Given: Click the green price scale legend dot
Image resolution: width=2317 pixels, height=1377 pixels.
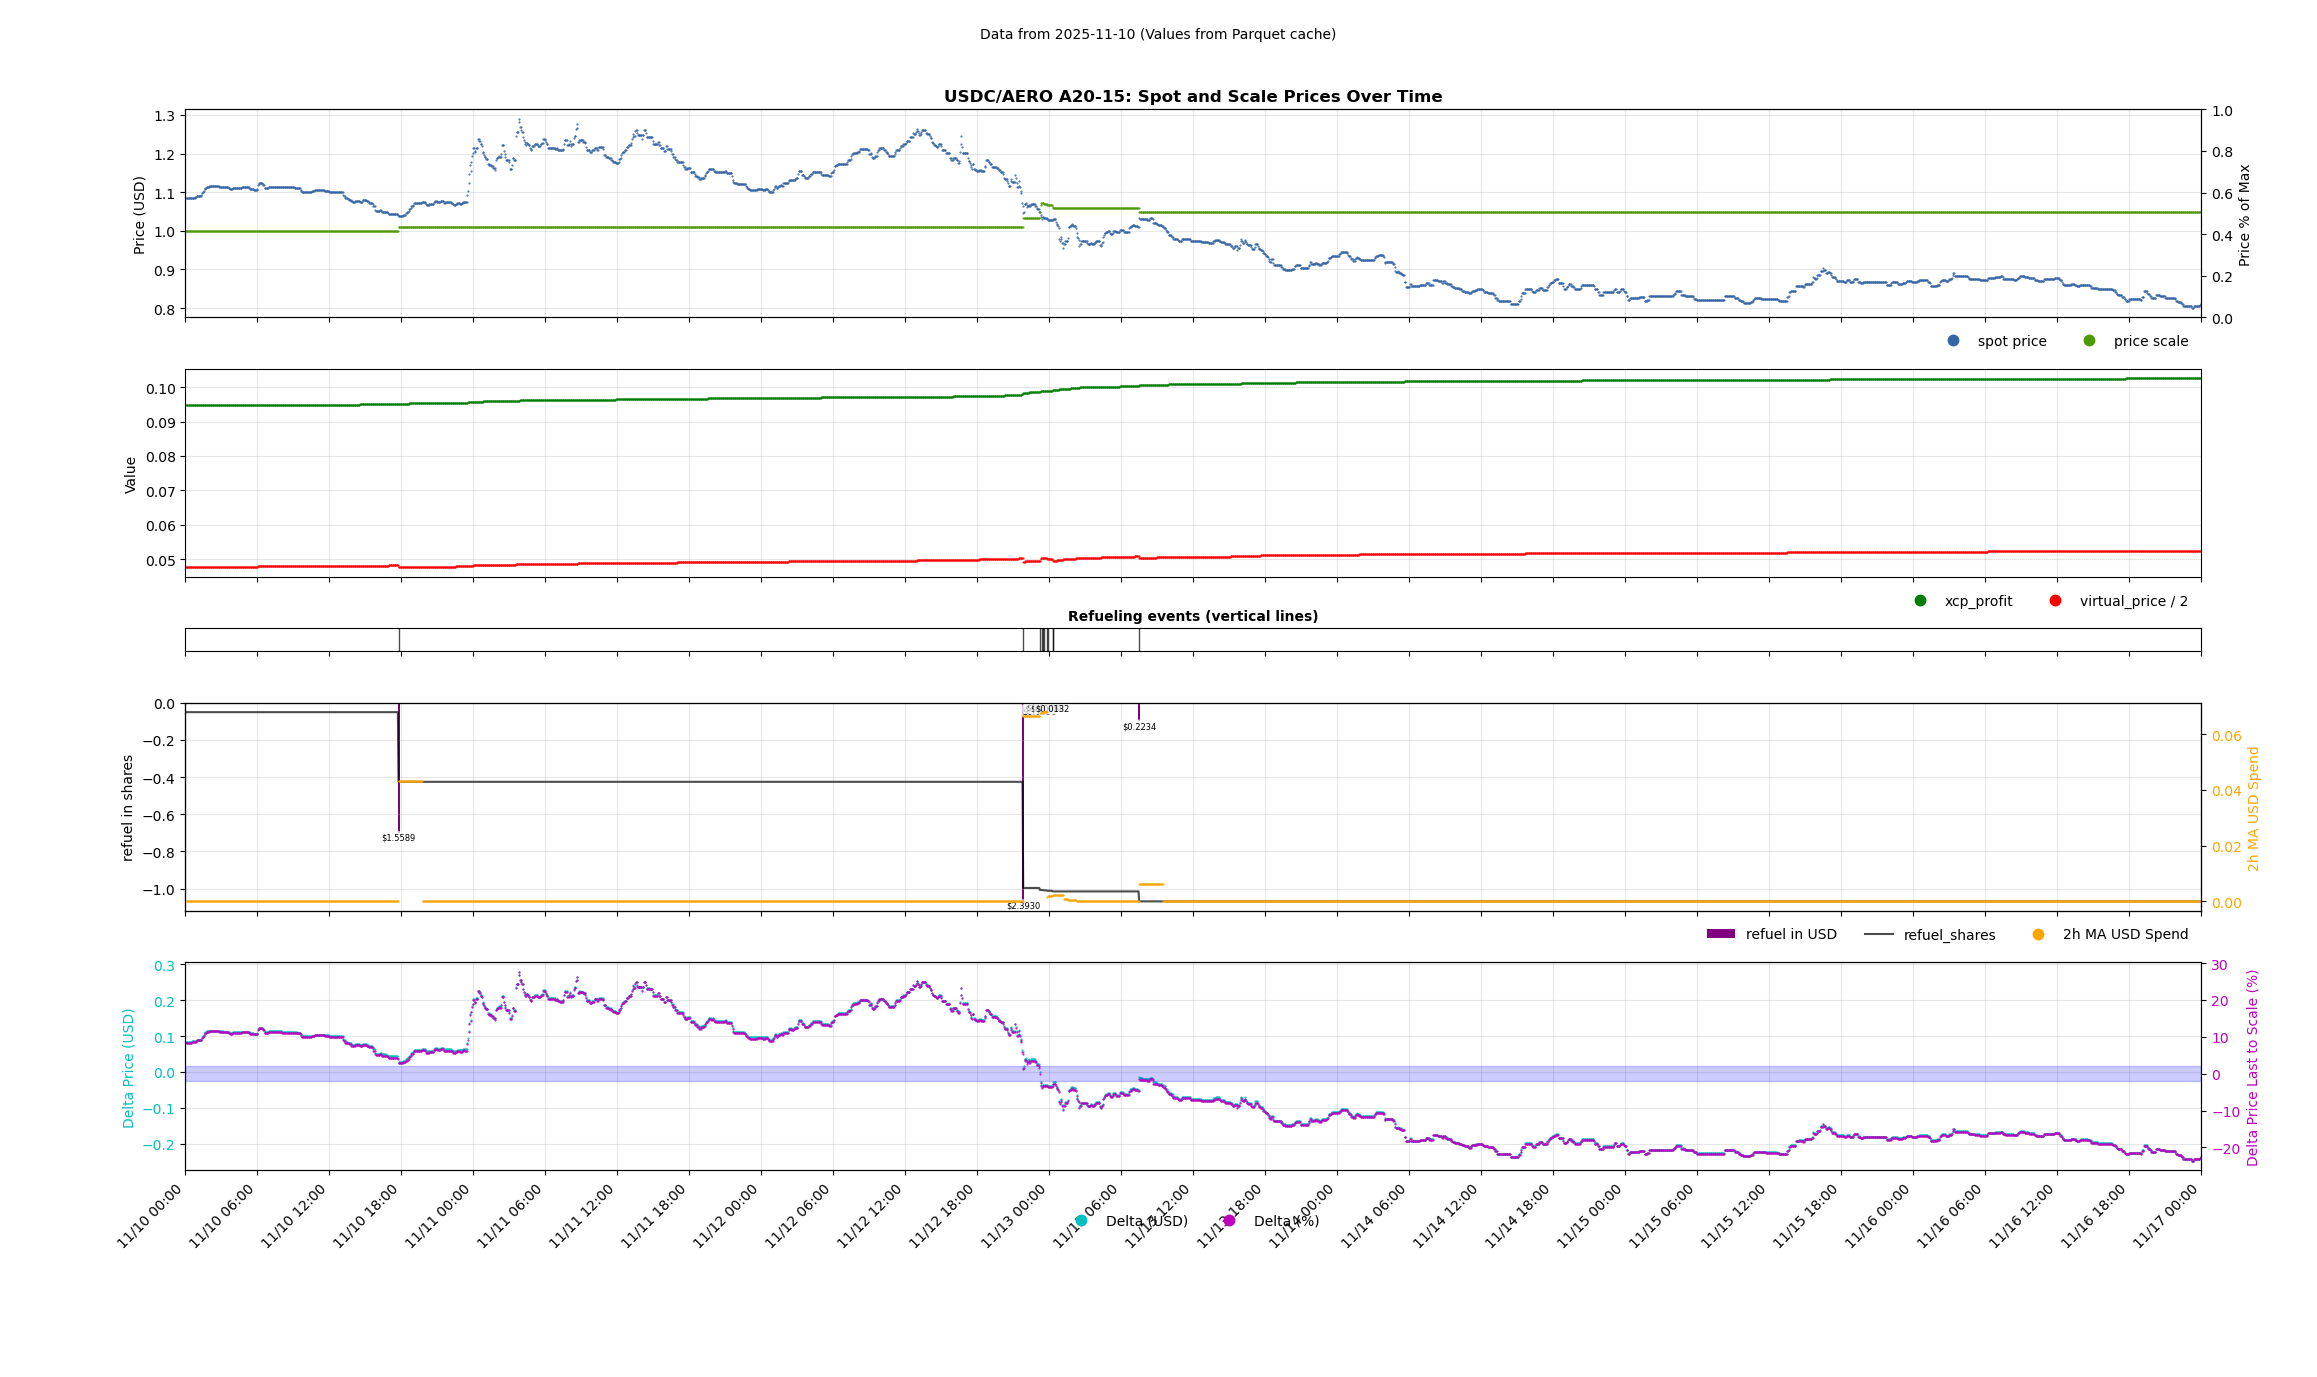Looking at the screenshot, I should (x=2089, y=341).
